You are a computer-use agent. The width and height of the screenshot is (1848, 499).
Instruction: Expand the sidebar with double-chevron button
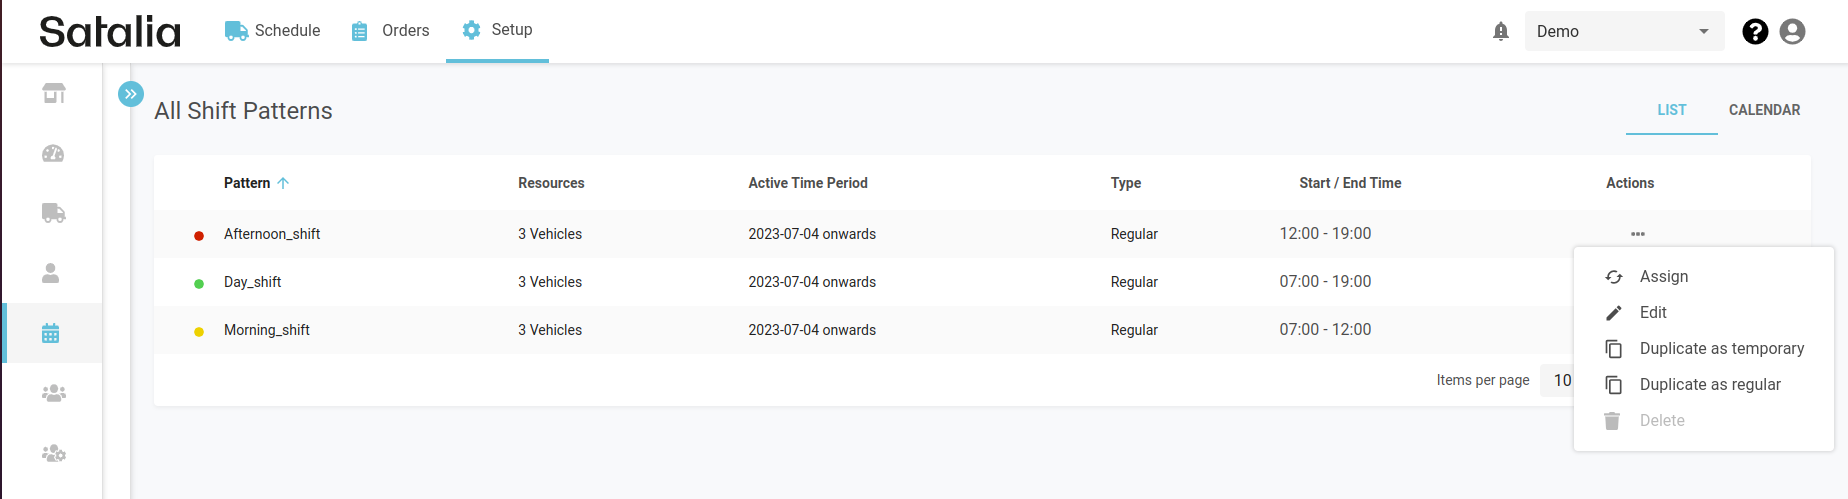coord(131,94)
